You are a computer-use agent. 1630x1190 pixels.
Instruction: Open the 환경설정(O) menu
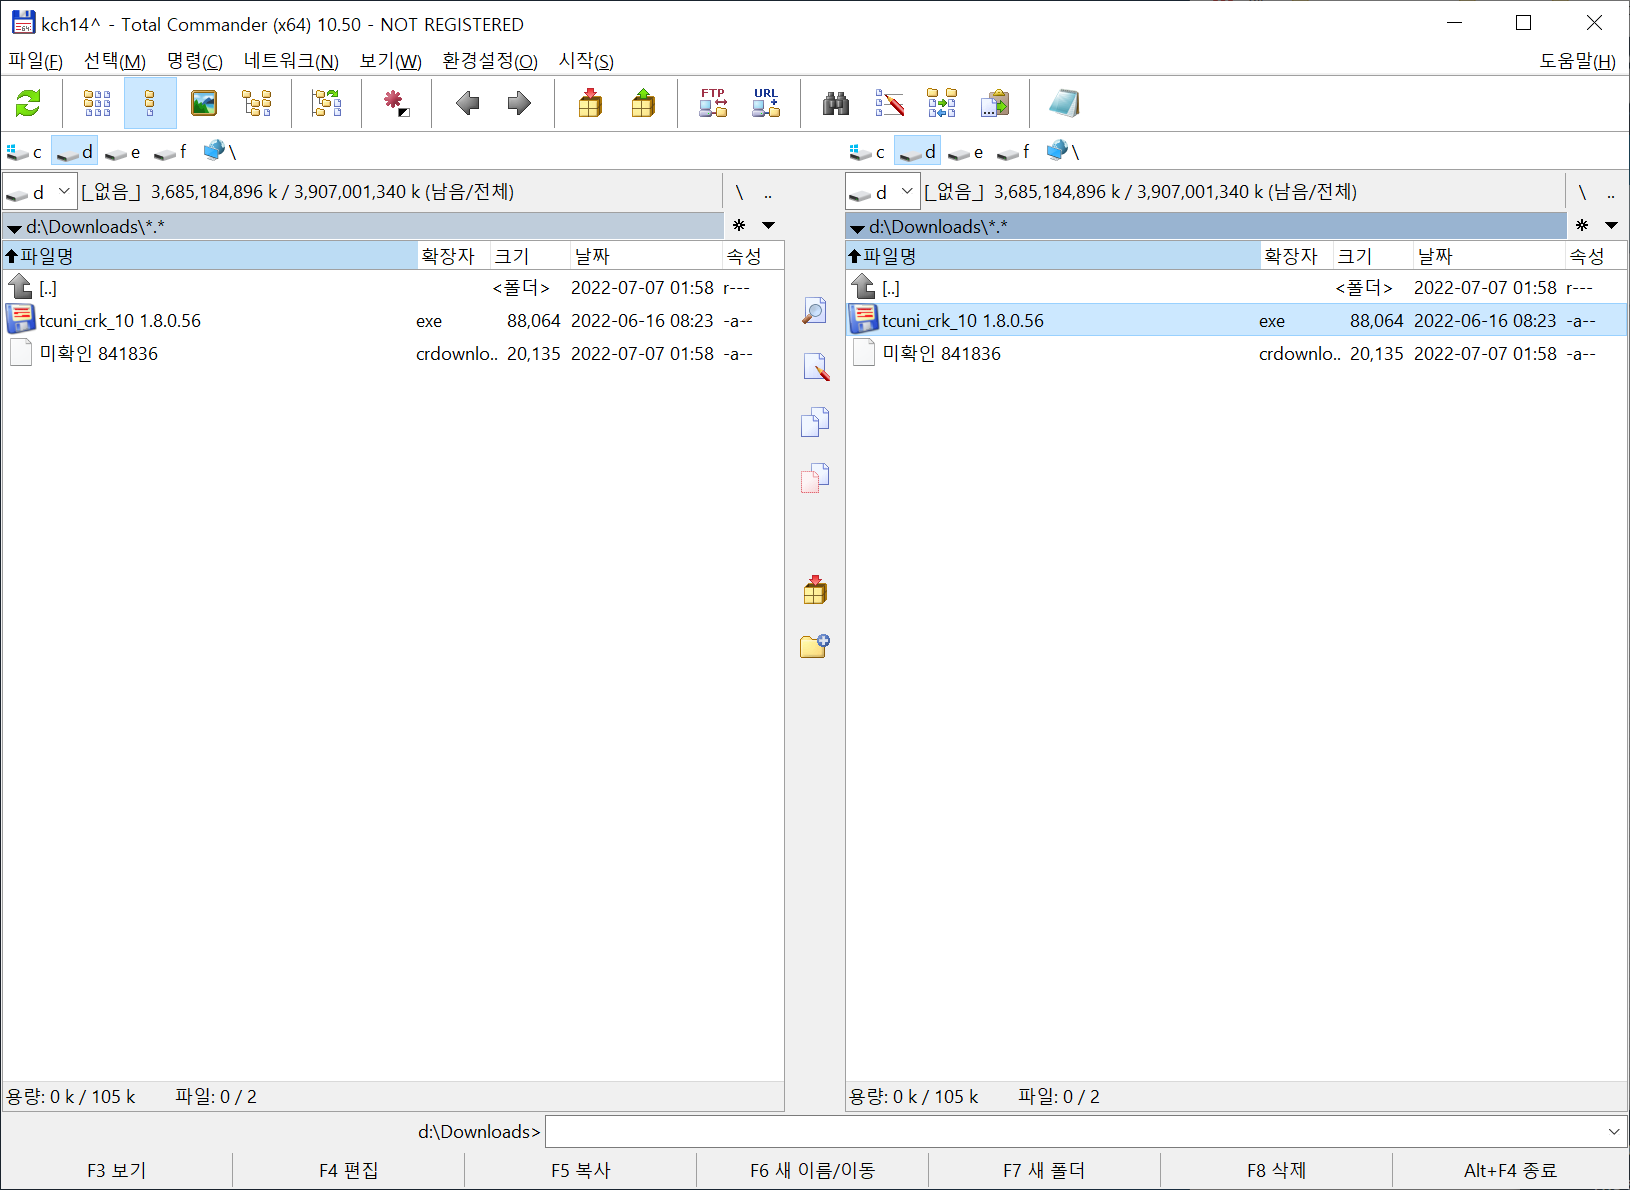click(490, 61)
